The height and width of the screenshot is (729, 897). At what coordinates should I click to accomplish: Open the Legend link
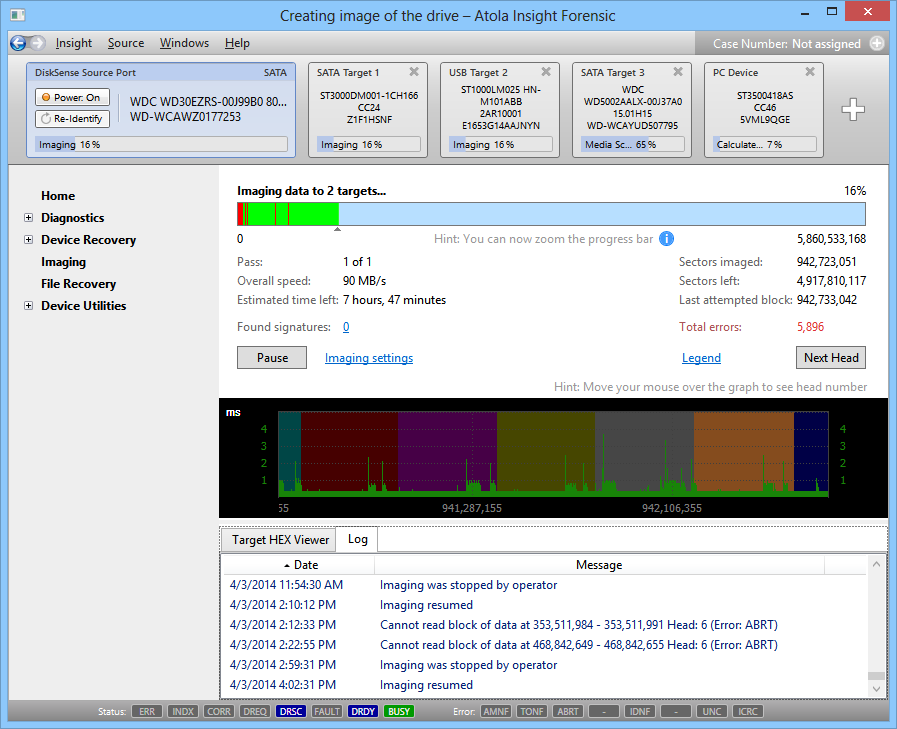pos(701,358)
